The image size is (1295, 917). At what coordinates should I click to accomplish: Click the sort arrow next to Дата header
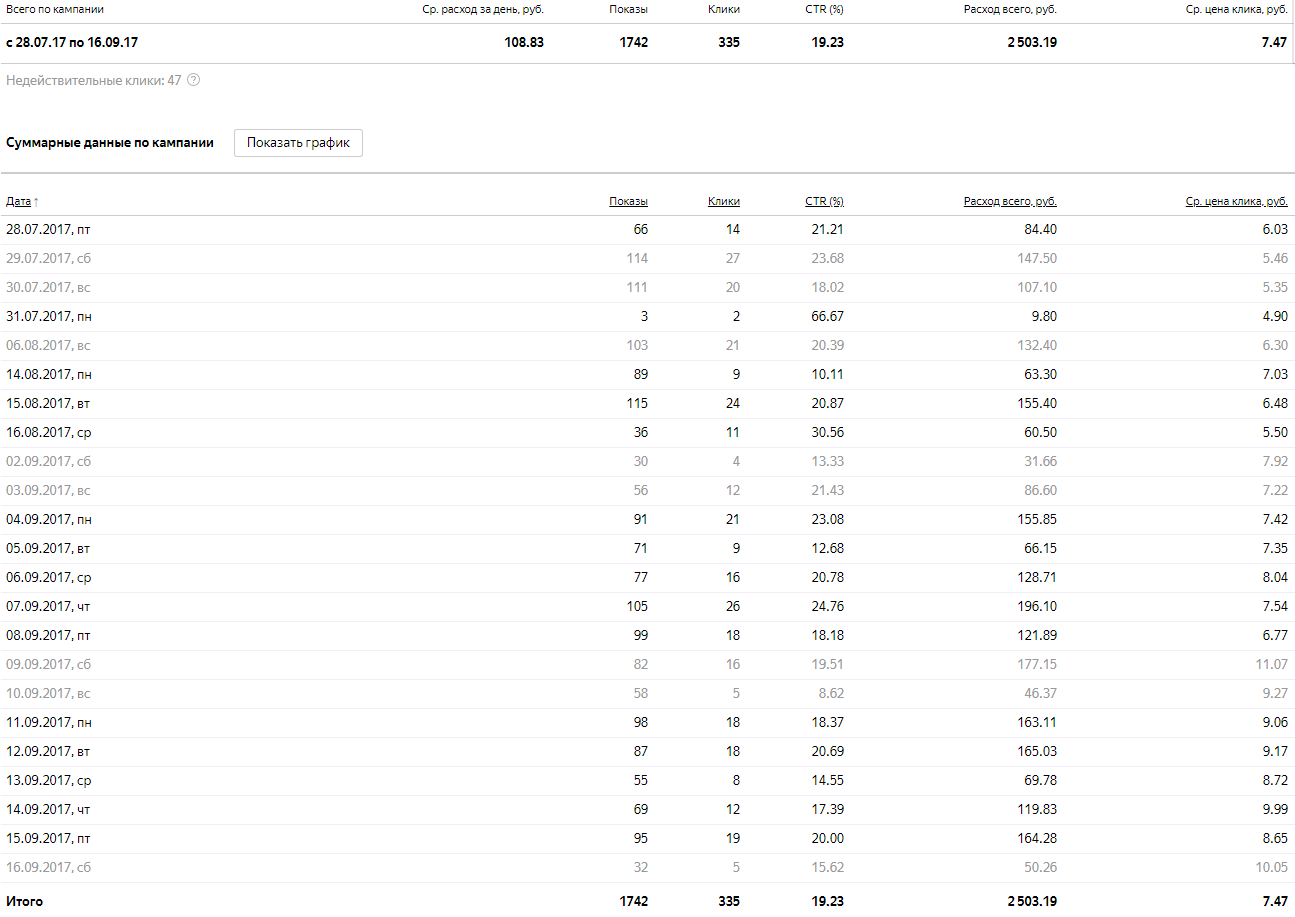click(x=37, y=202)
